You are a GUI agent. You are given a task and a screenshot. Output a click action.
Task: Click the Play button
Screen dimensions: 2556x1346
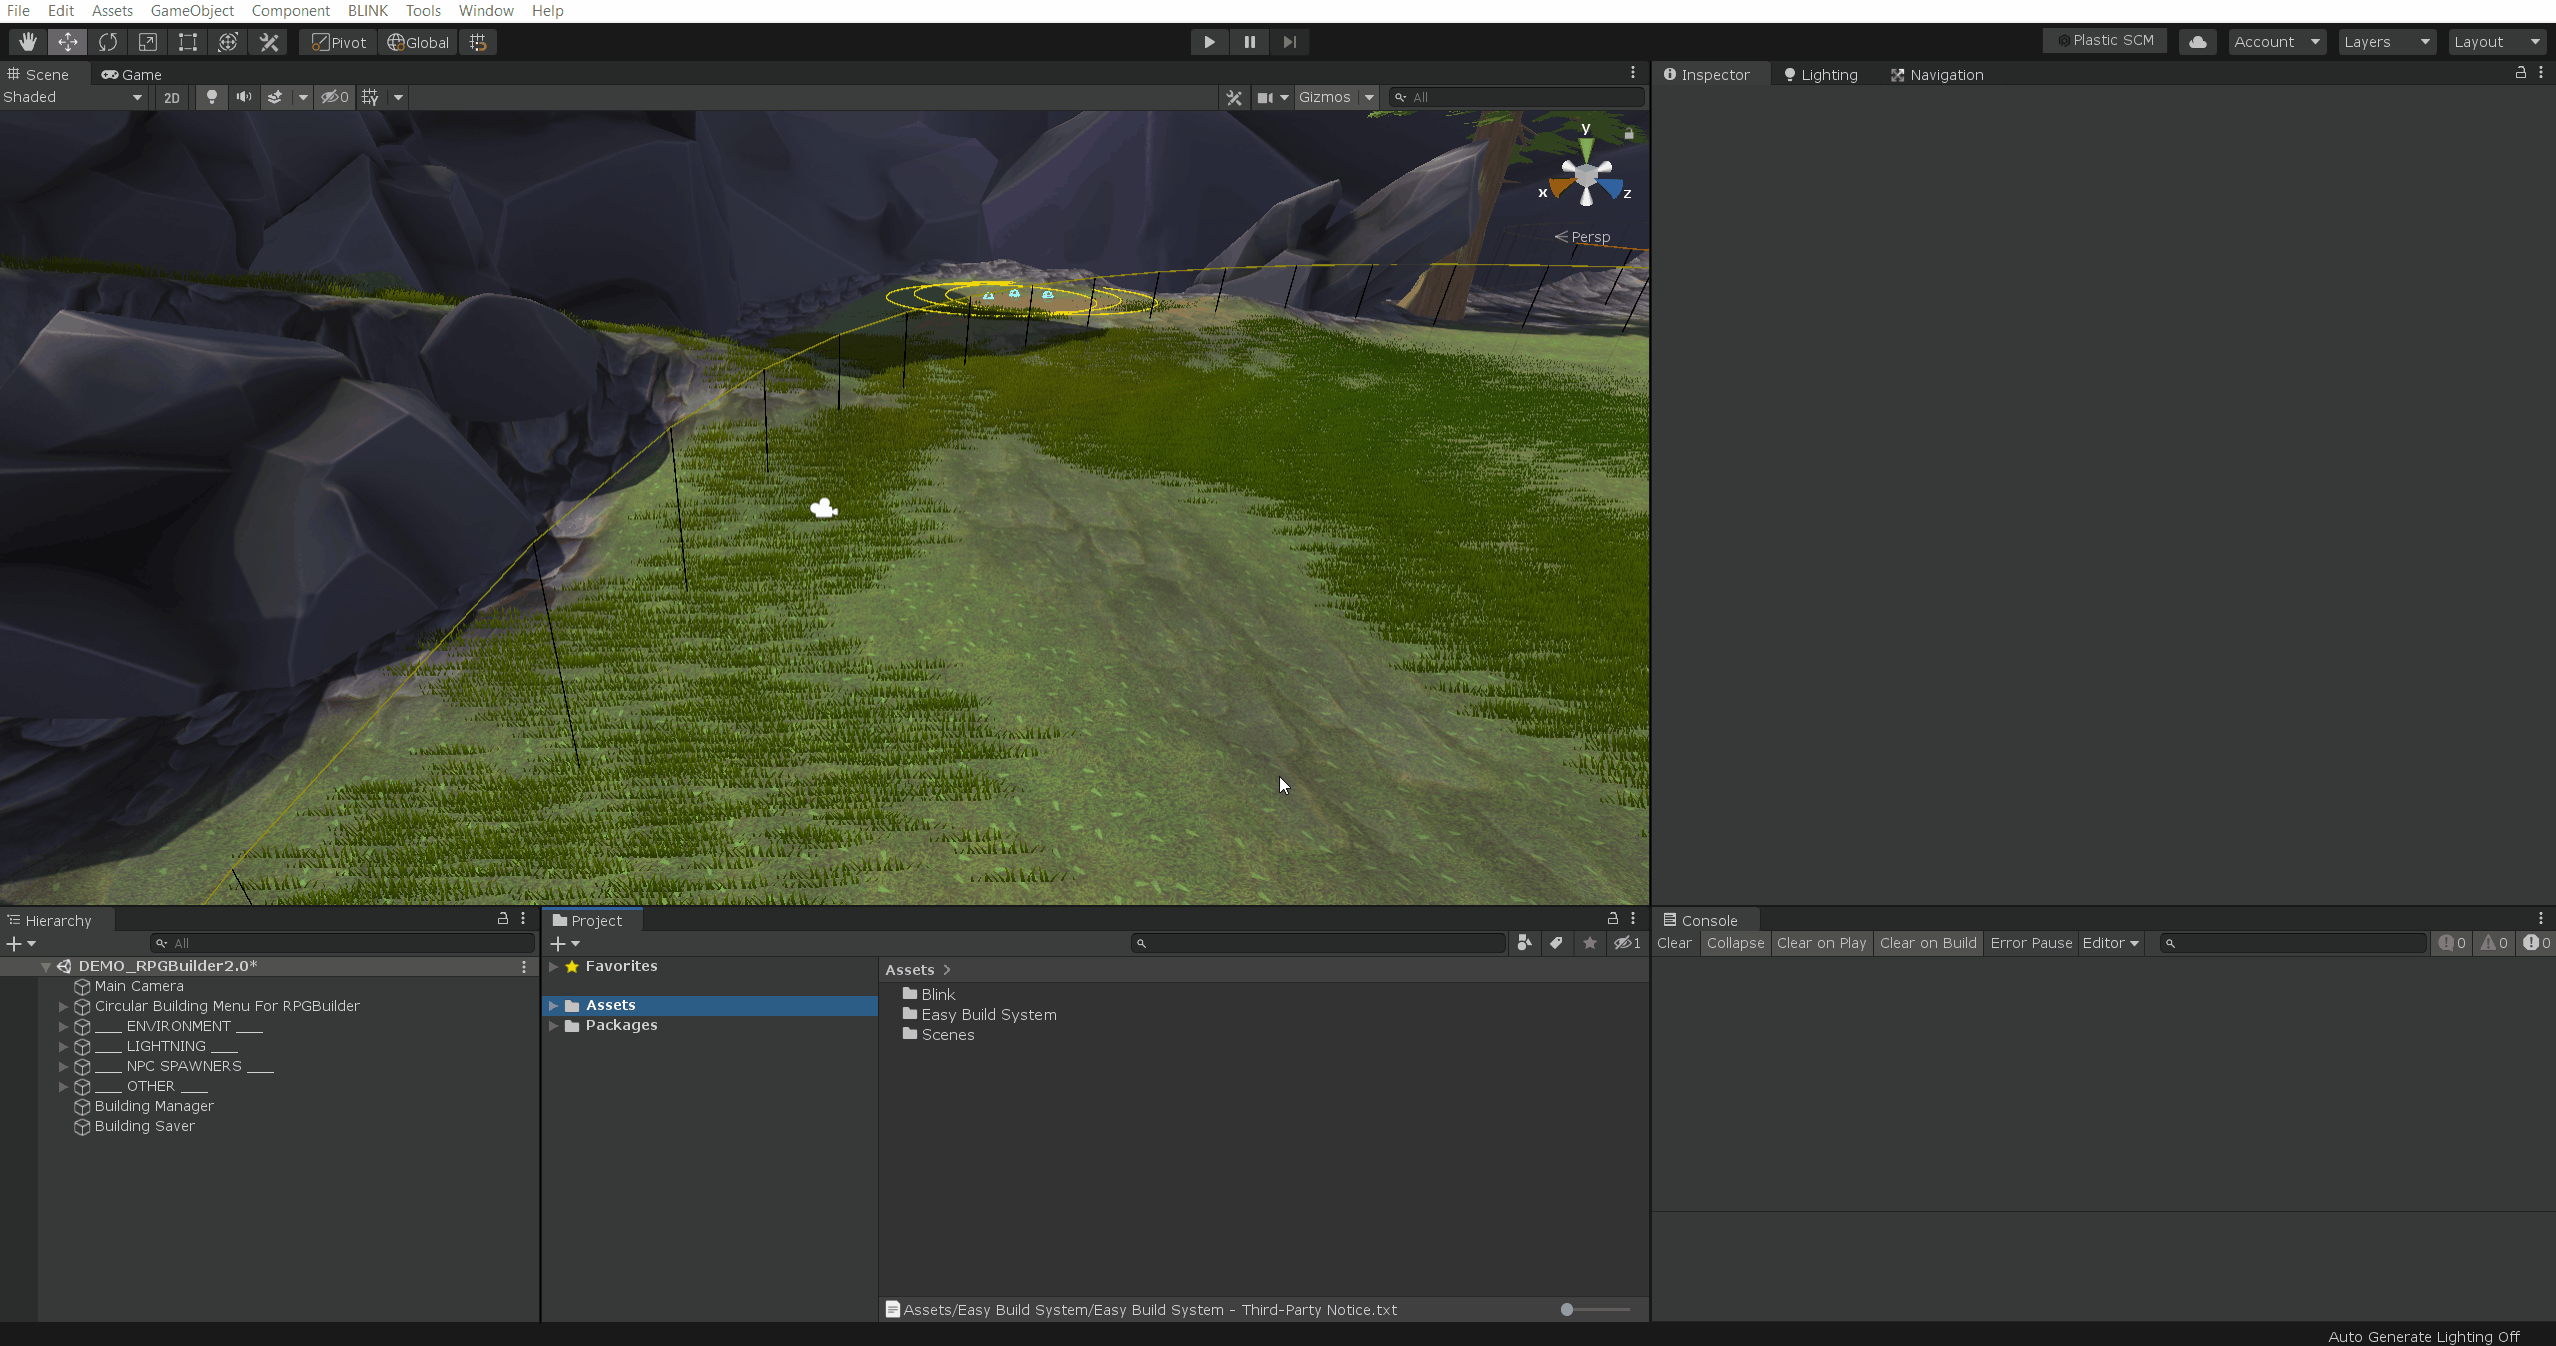point(1209,42)
